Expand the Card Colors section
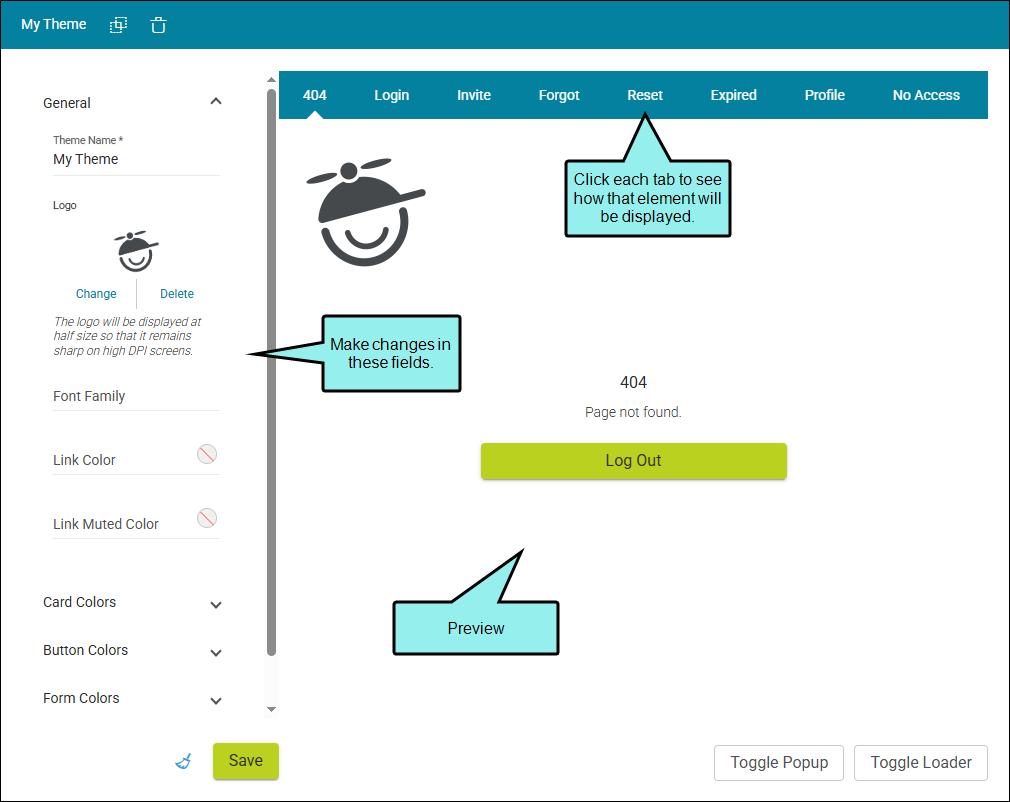The width and height of the screenshot is (1010, 802). point(216,604)
